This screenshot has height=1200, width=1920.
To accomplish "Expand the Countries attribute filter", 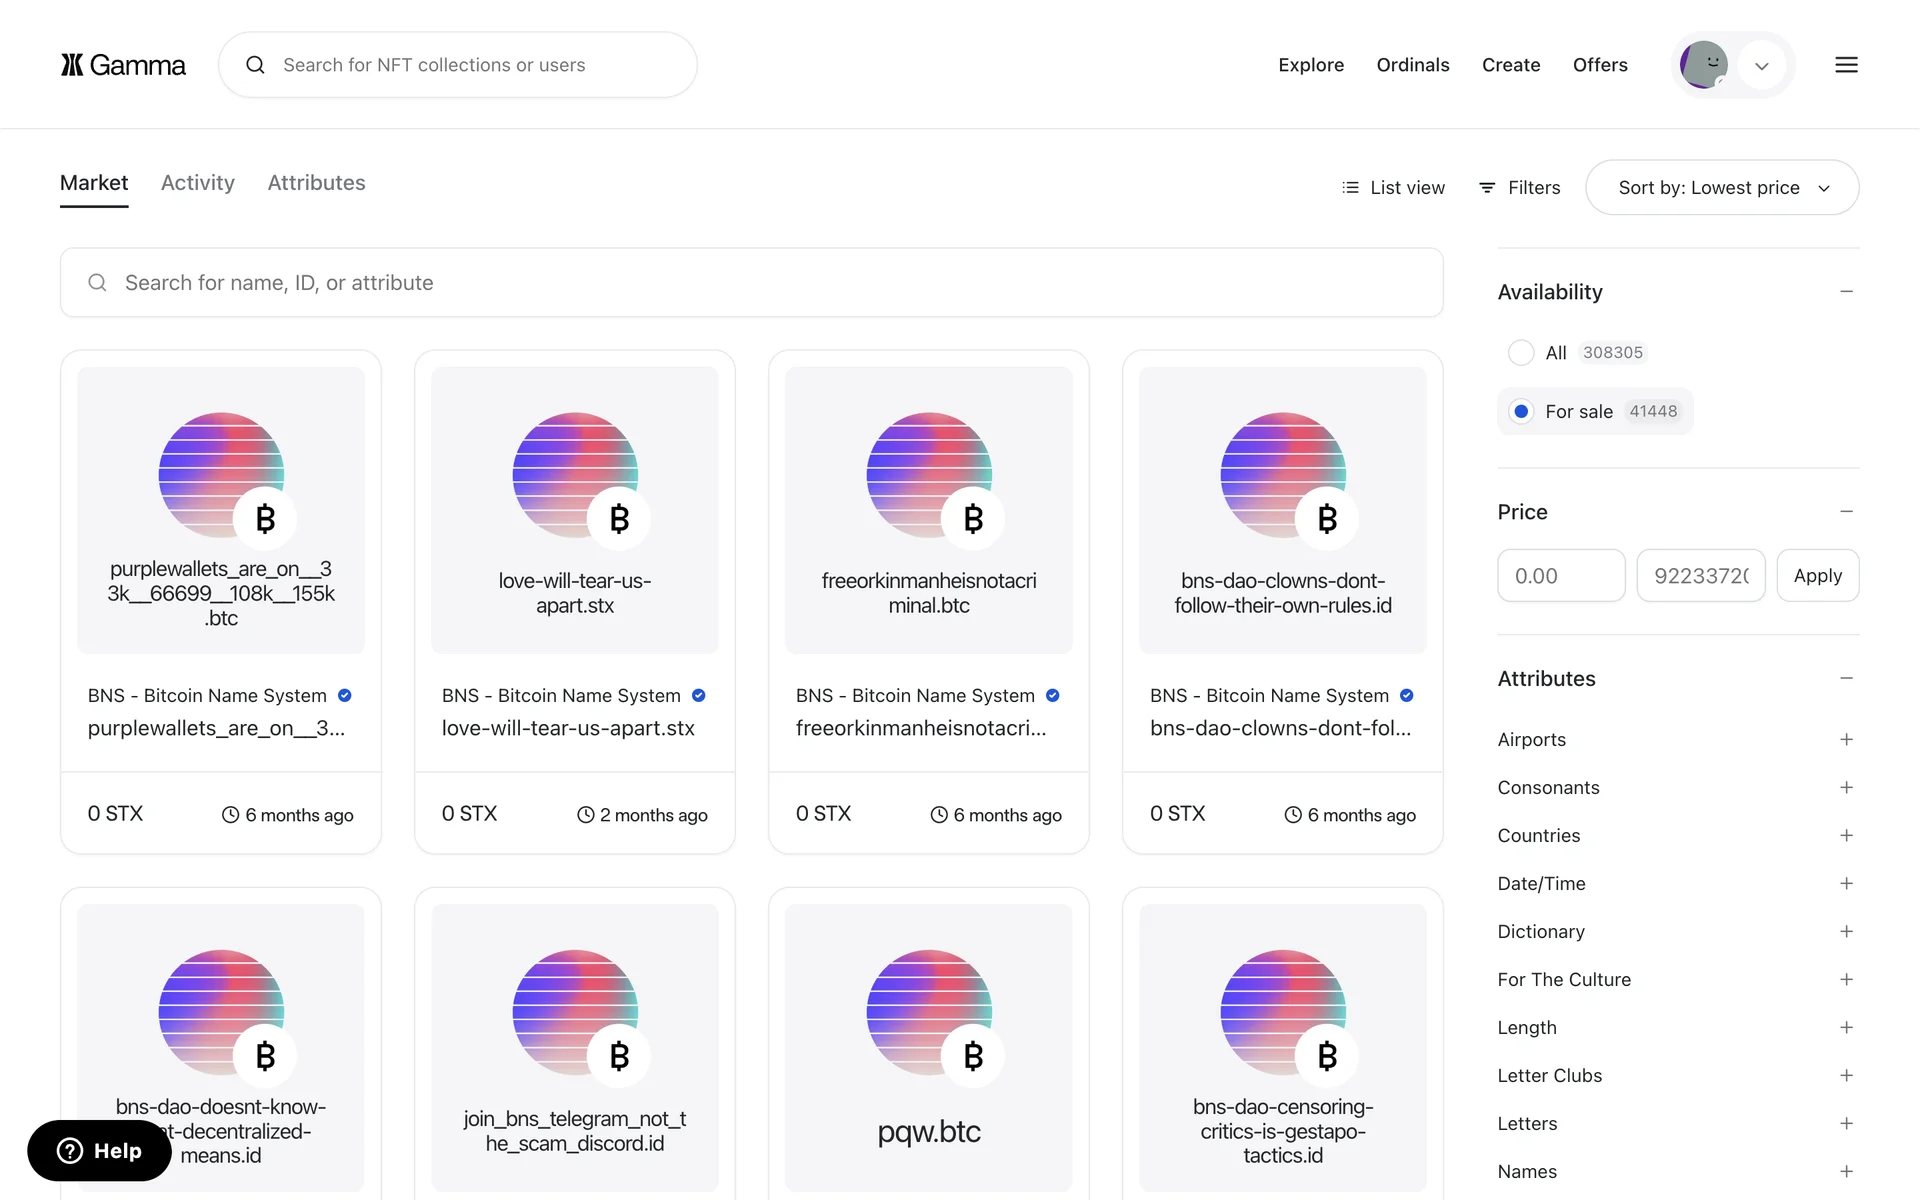I will 1846,836.
